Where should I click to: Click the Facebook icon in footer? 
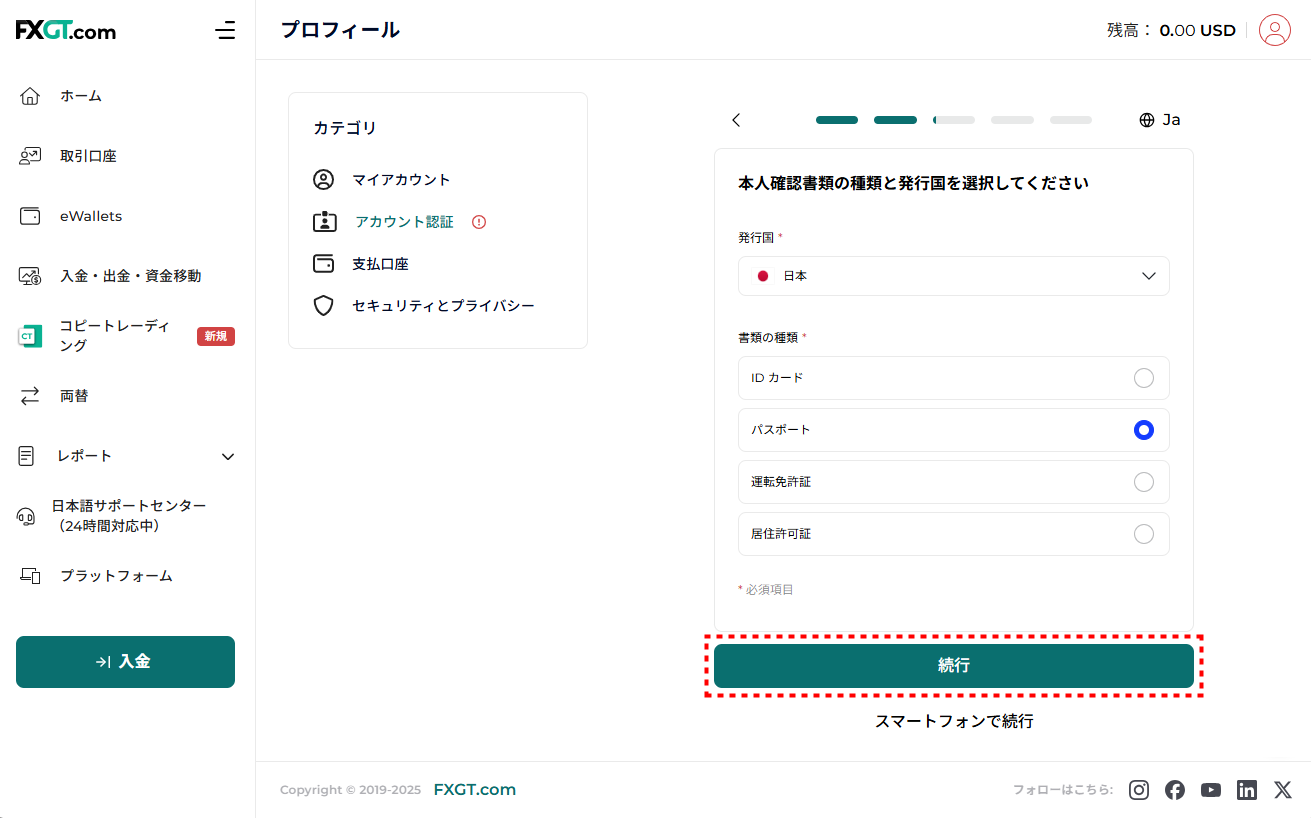click(1175, 790)
